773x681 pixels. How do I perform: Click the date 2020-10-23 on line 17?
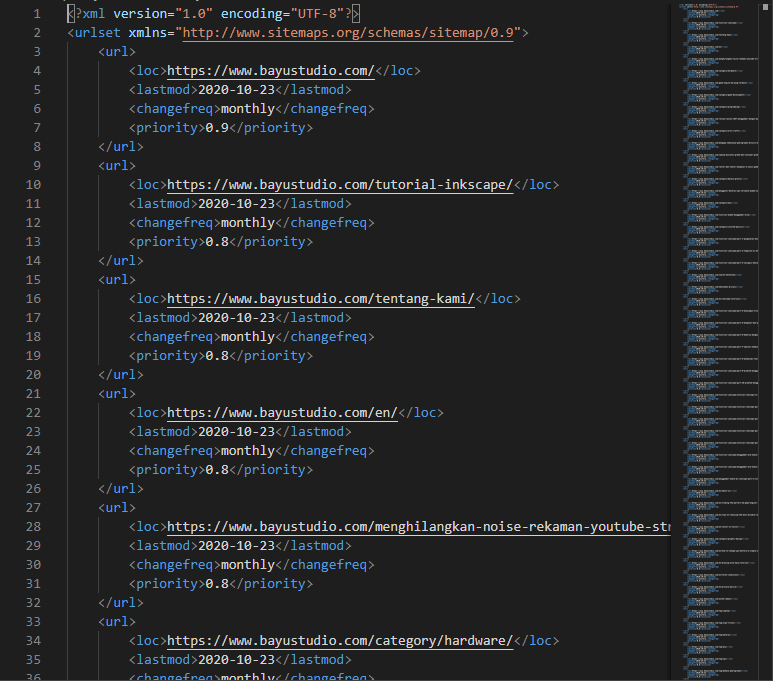pyautogui.click(x=237, y=318)
